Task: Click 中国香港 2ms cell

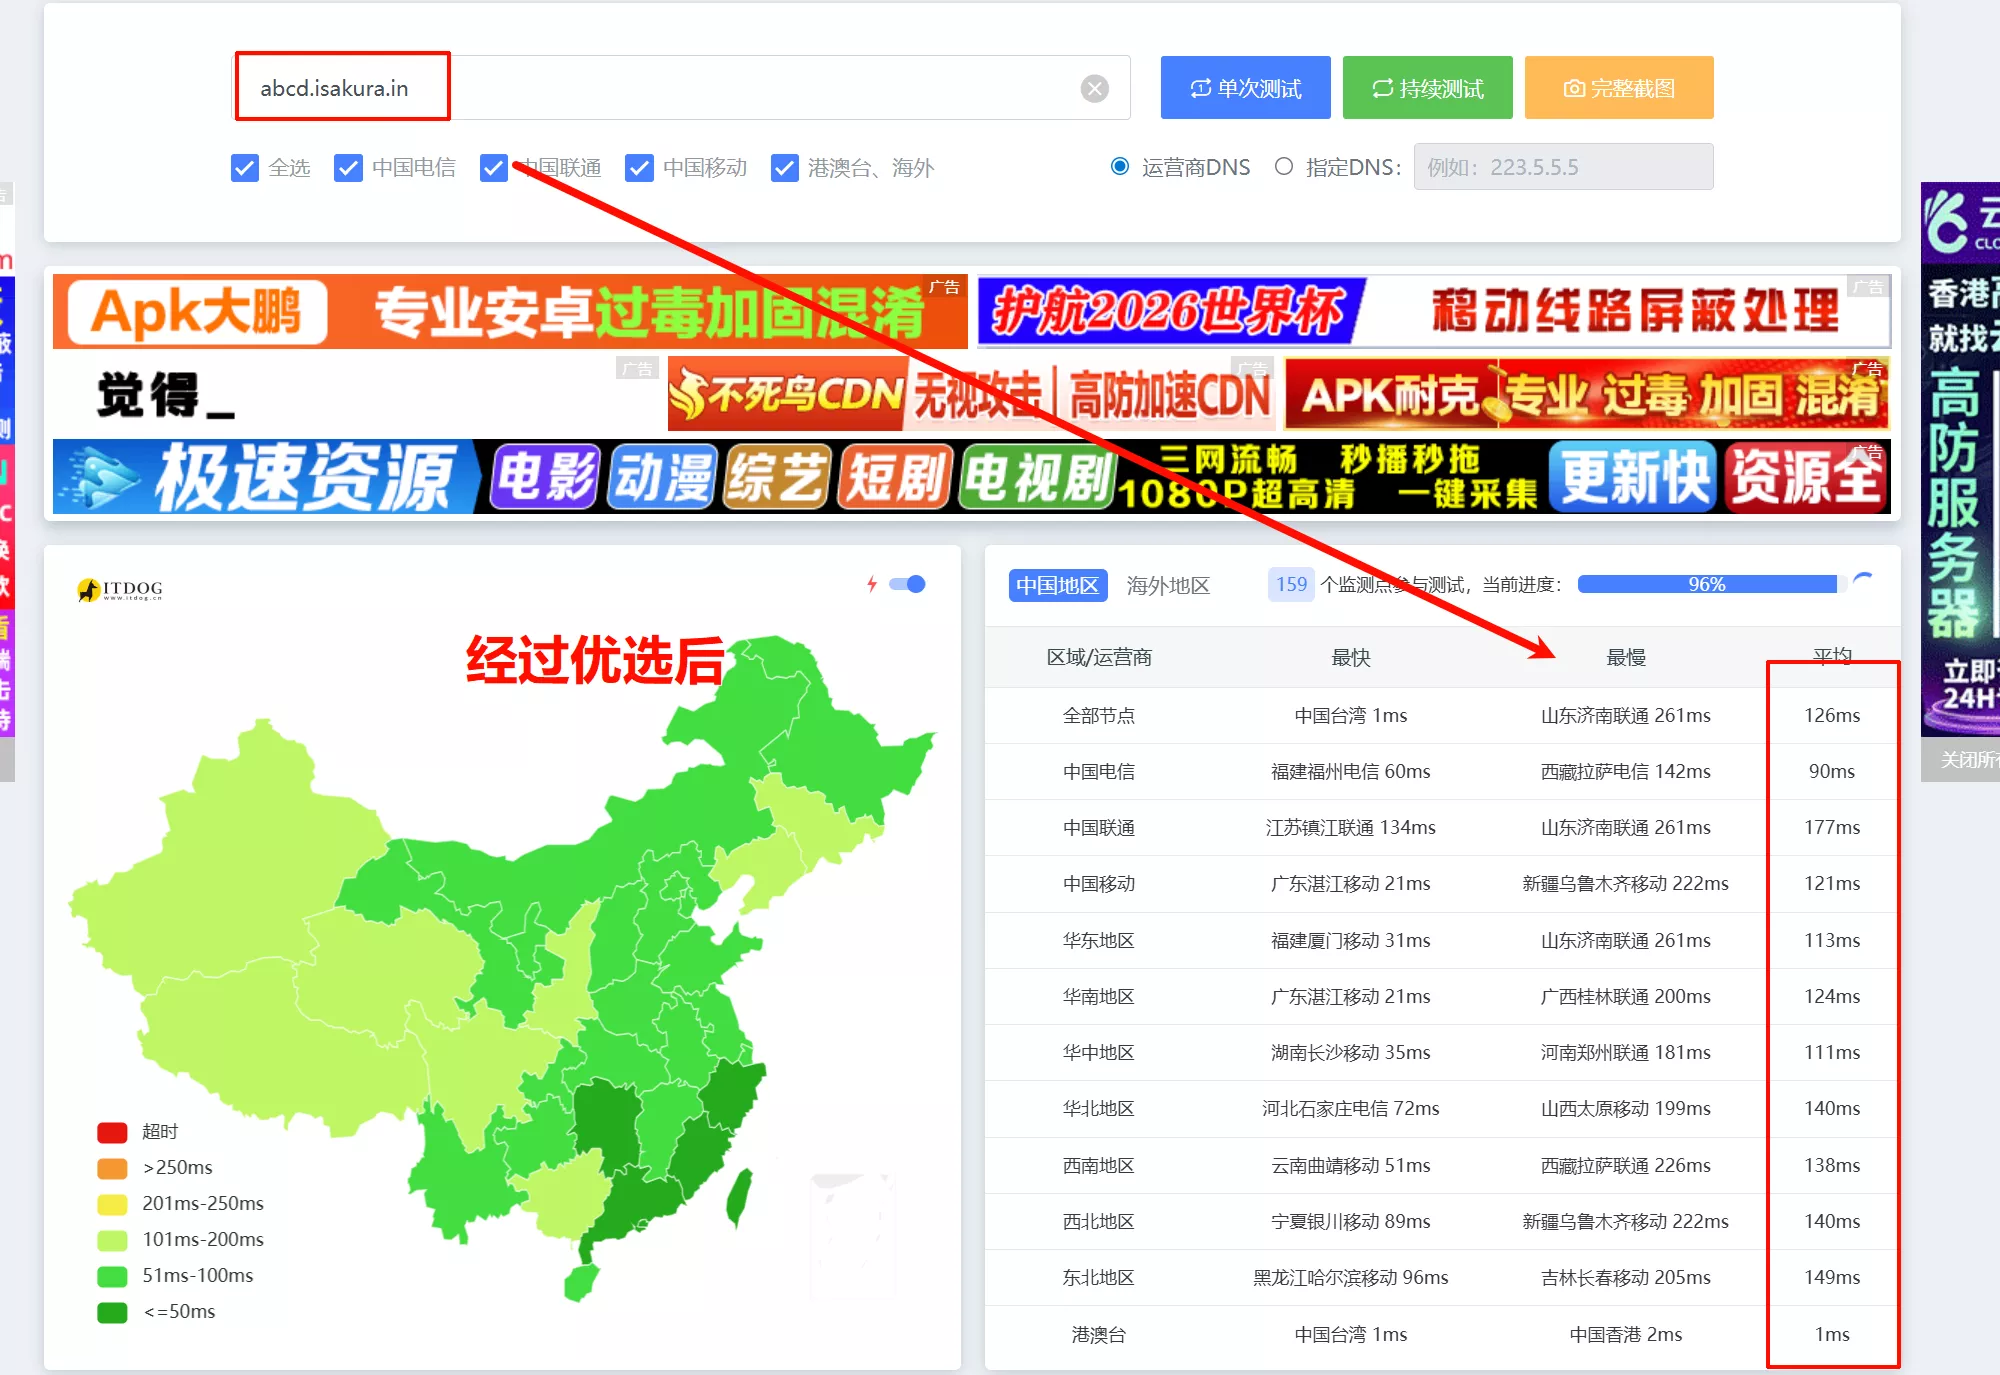Action: (1626, 1334)
